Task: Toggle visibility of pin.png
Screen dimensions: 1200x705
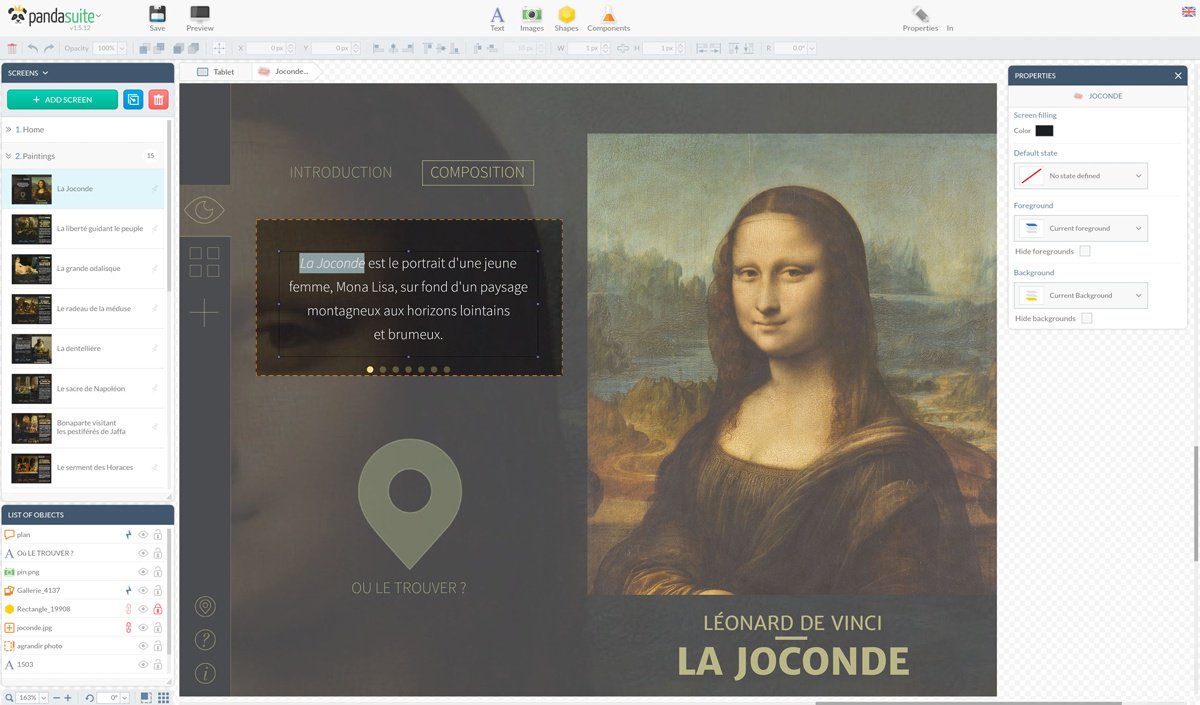Action: click(x=143, y=572)
